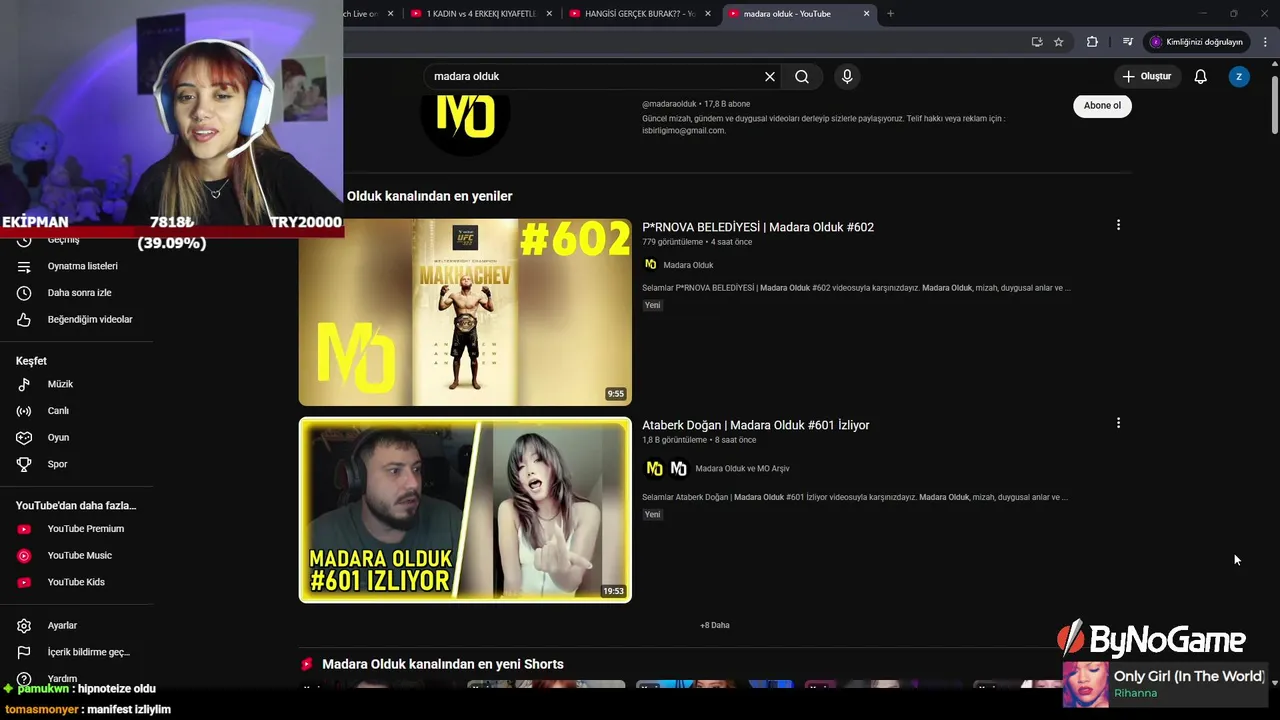The image size is (1280, 720).
Task: Click the Madara Olduk channel logo avatar
Action: [x=465, y=118]
